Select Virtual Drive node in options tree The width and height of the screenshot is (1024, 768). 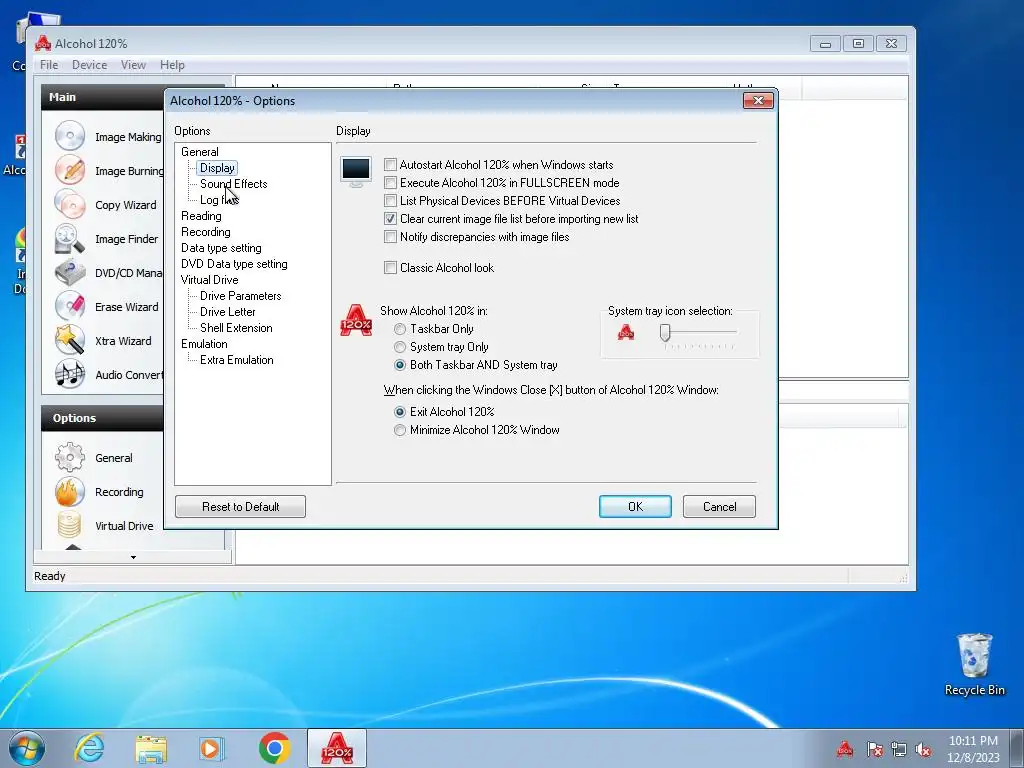pos(210,280)
